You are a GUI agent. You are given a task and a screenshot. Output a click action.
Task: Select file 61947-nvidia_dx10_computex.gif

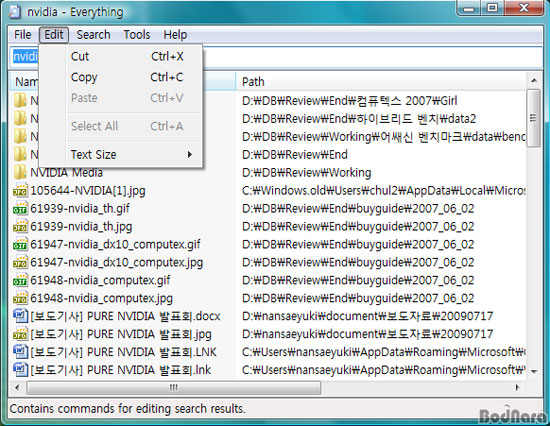coord(115,244)
